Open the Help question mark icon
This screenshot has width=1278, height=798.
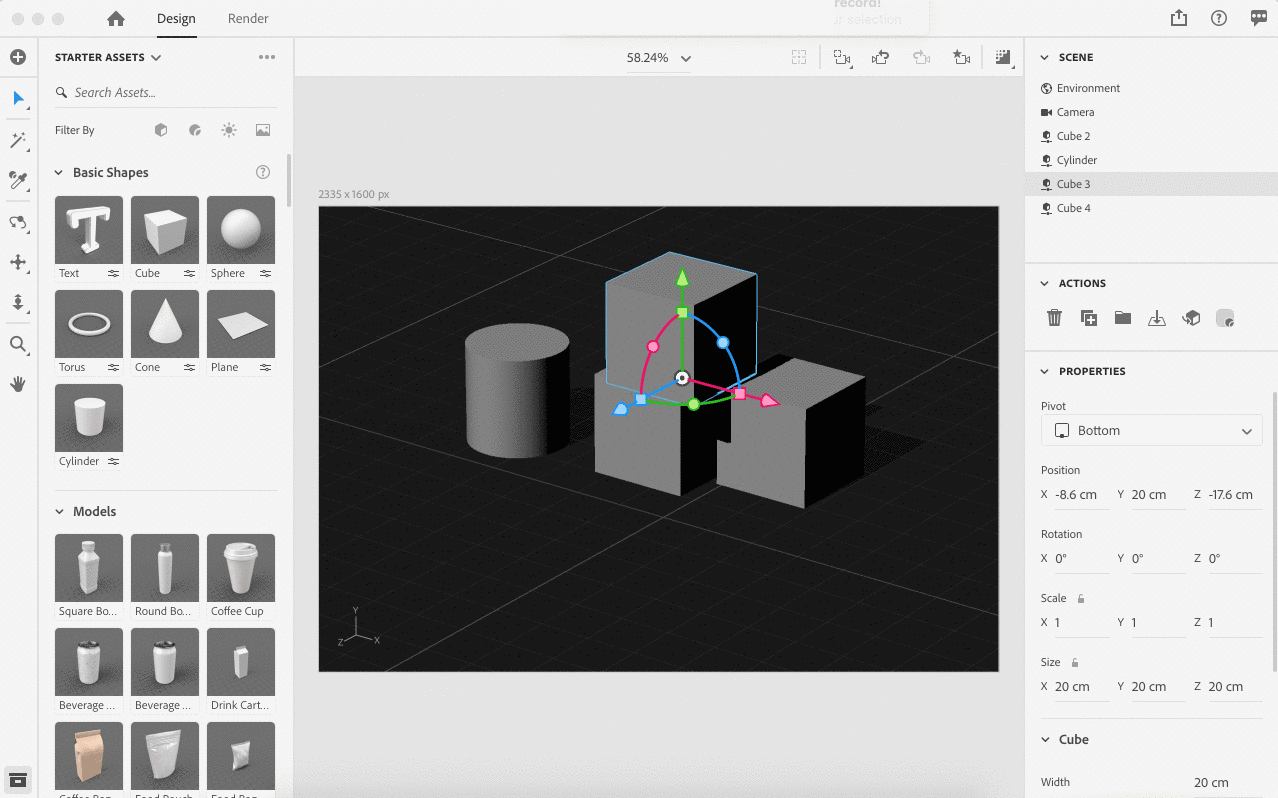(x=1219, y=18)
